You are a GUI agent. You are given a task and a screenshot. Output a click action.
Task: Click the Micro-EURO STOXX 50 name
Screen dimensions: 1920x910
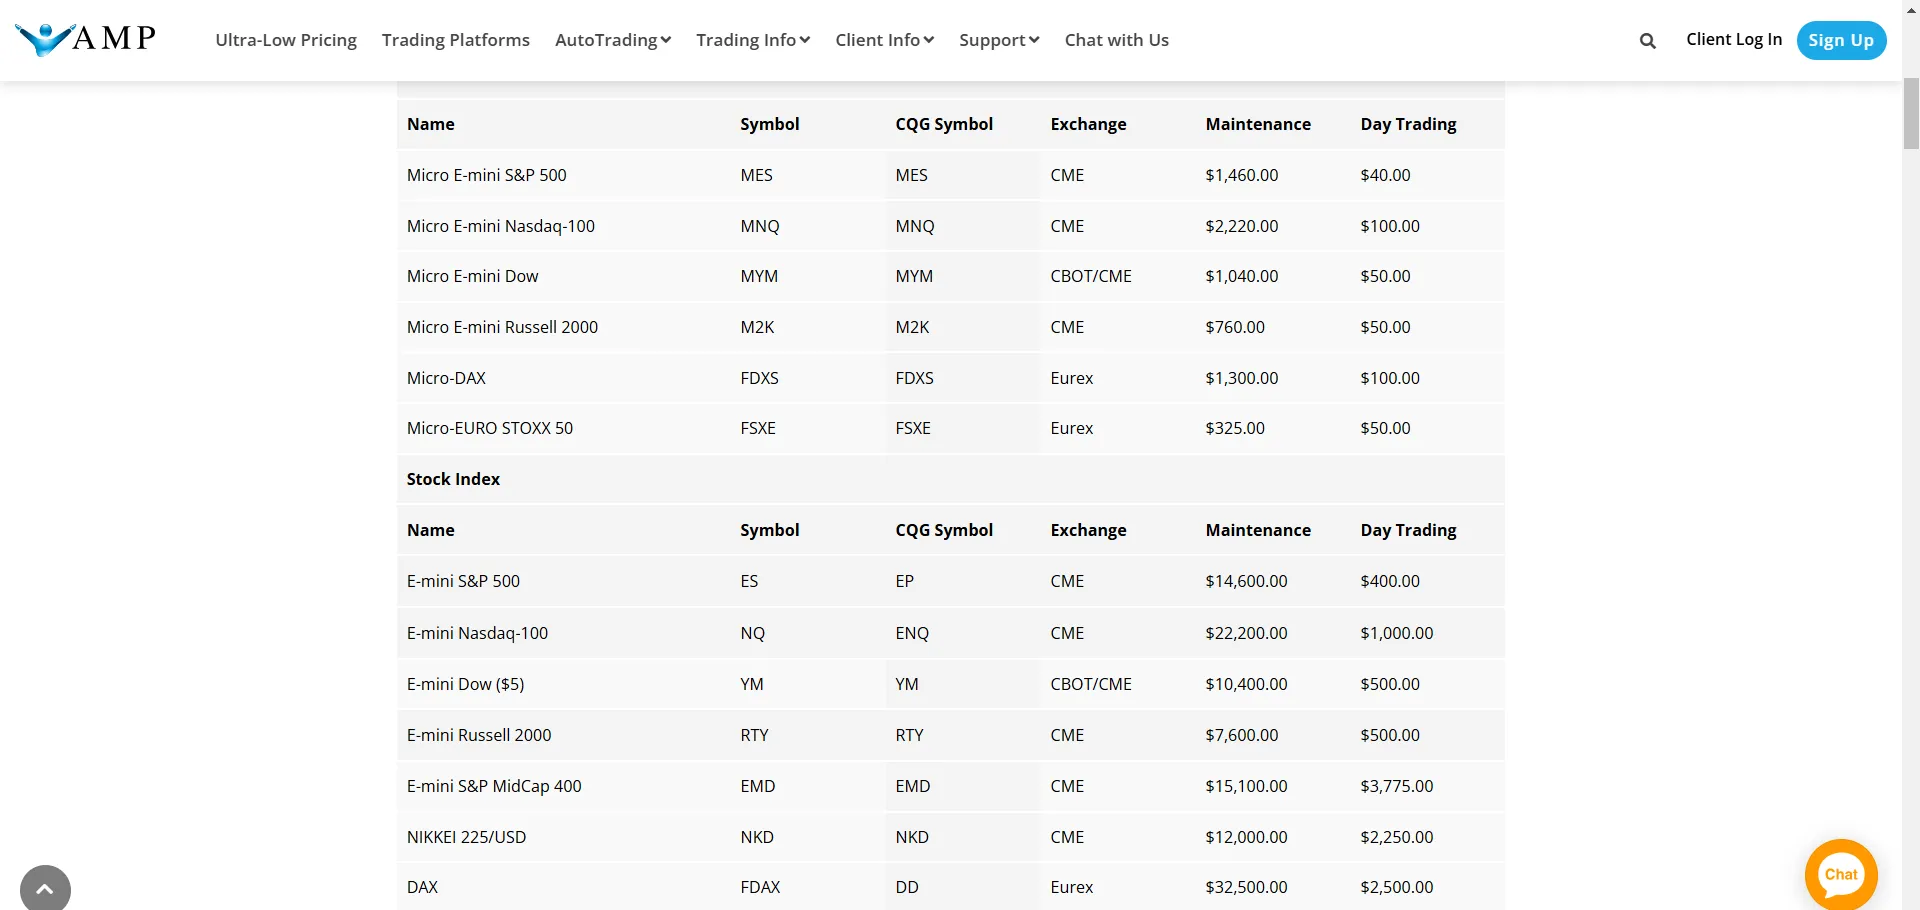(490, 428)
